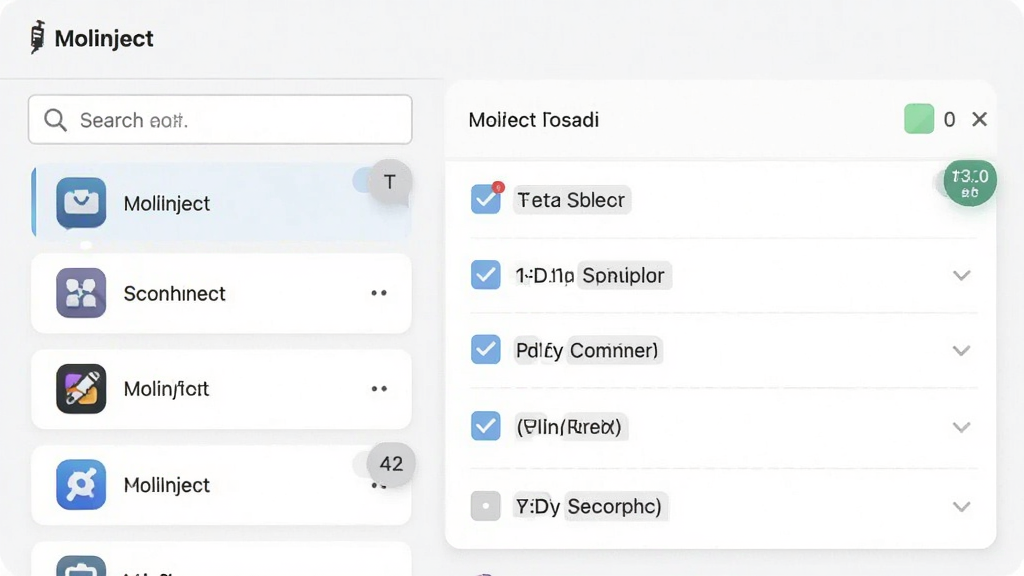Open the purple Sconhnect app icon
This screenshot has height=576, width=1024.
[x=81, y=293]
